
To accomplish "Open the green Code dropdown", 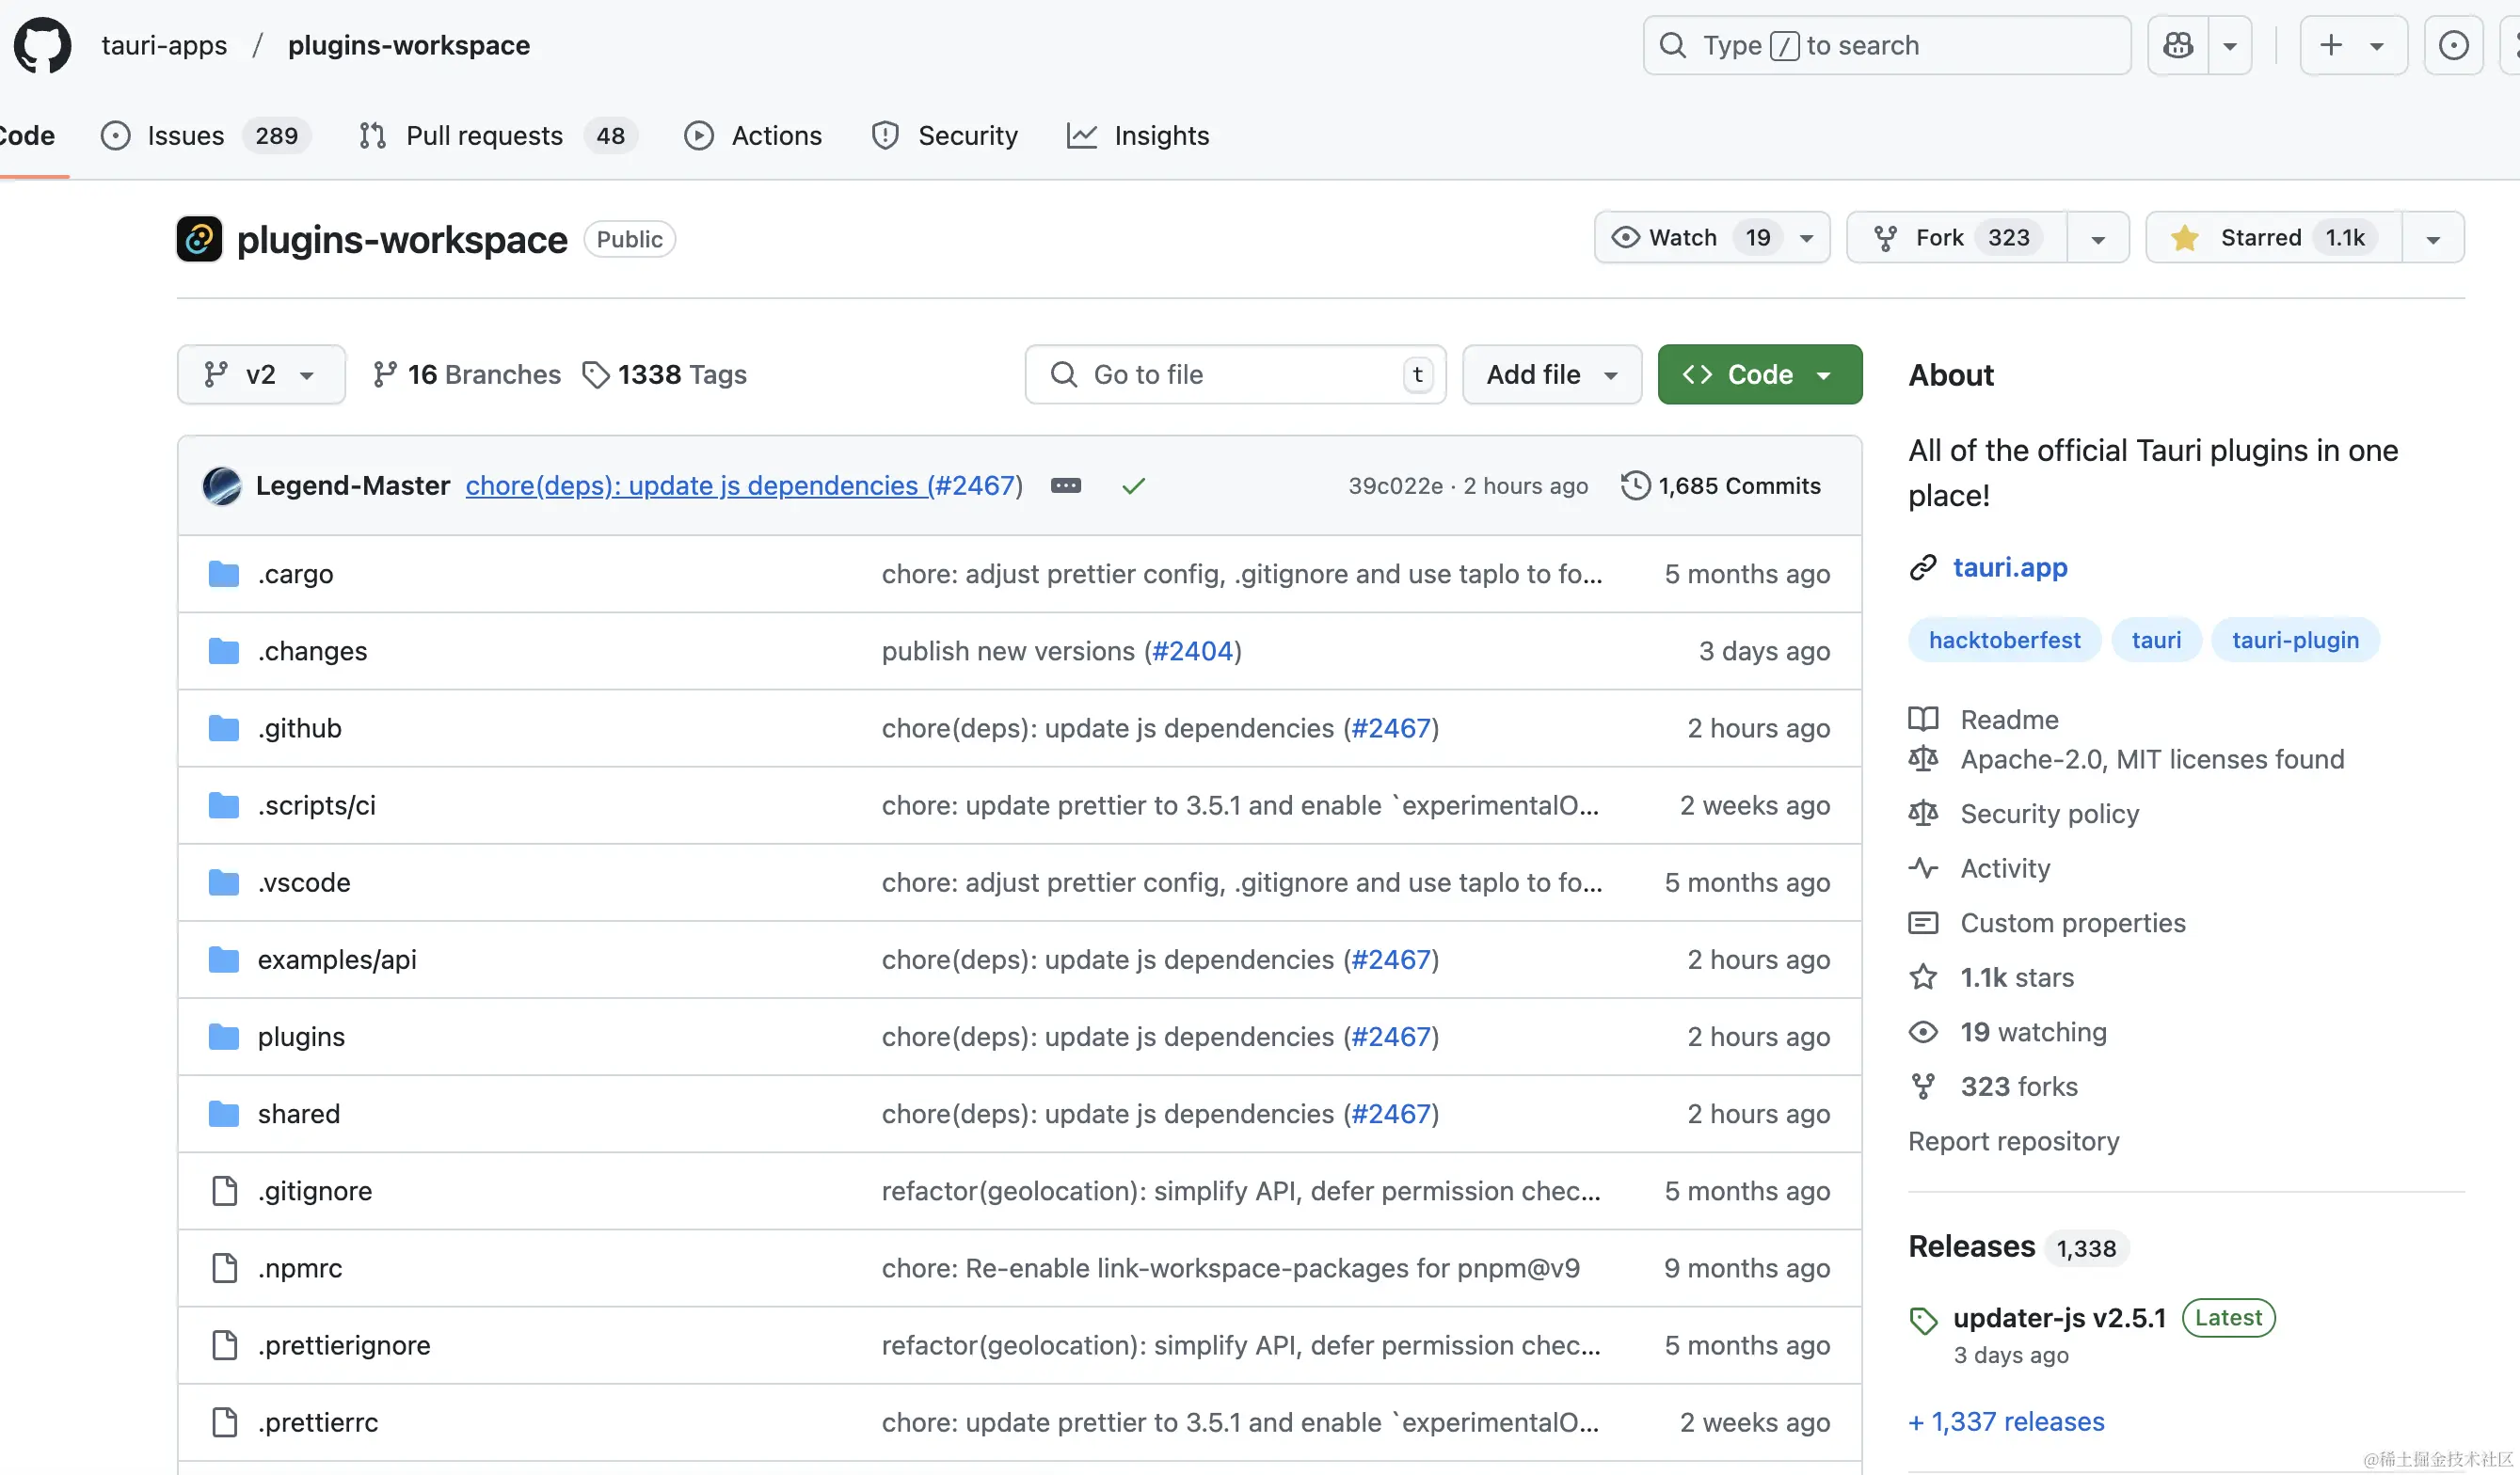I will (x=1759, y=375).
